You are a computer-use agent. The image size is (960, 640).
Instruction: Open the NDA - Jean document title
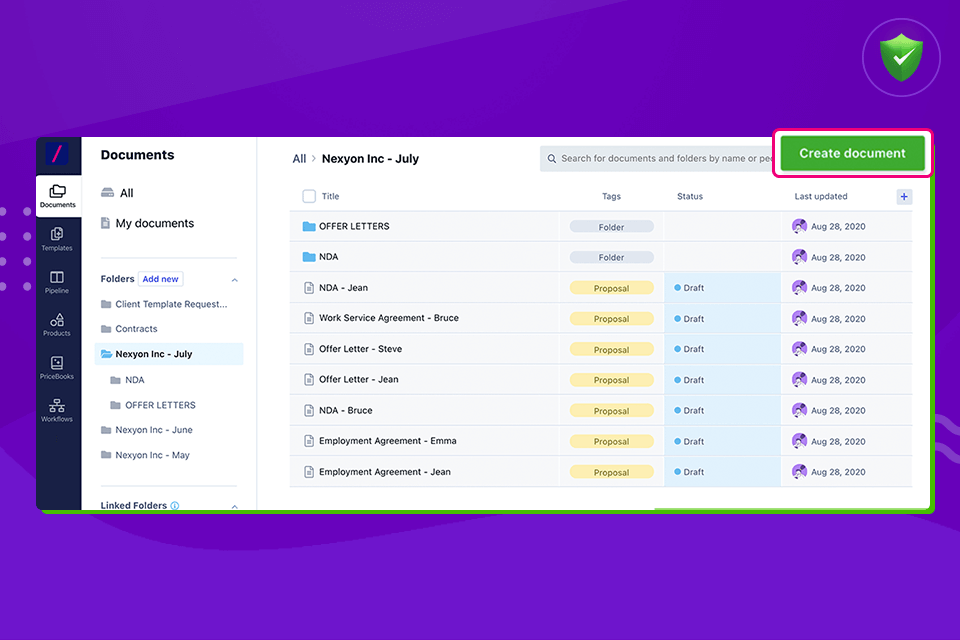pyautogui.click(x=343, y=288)
